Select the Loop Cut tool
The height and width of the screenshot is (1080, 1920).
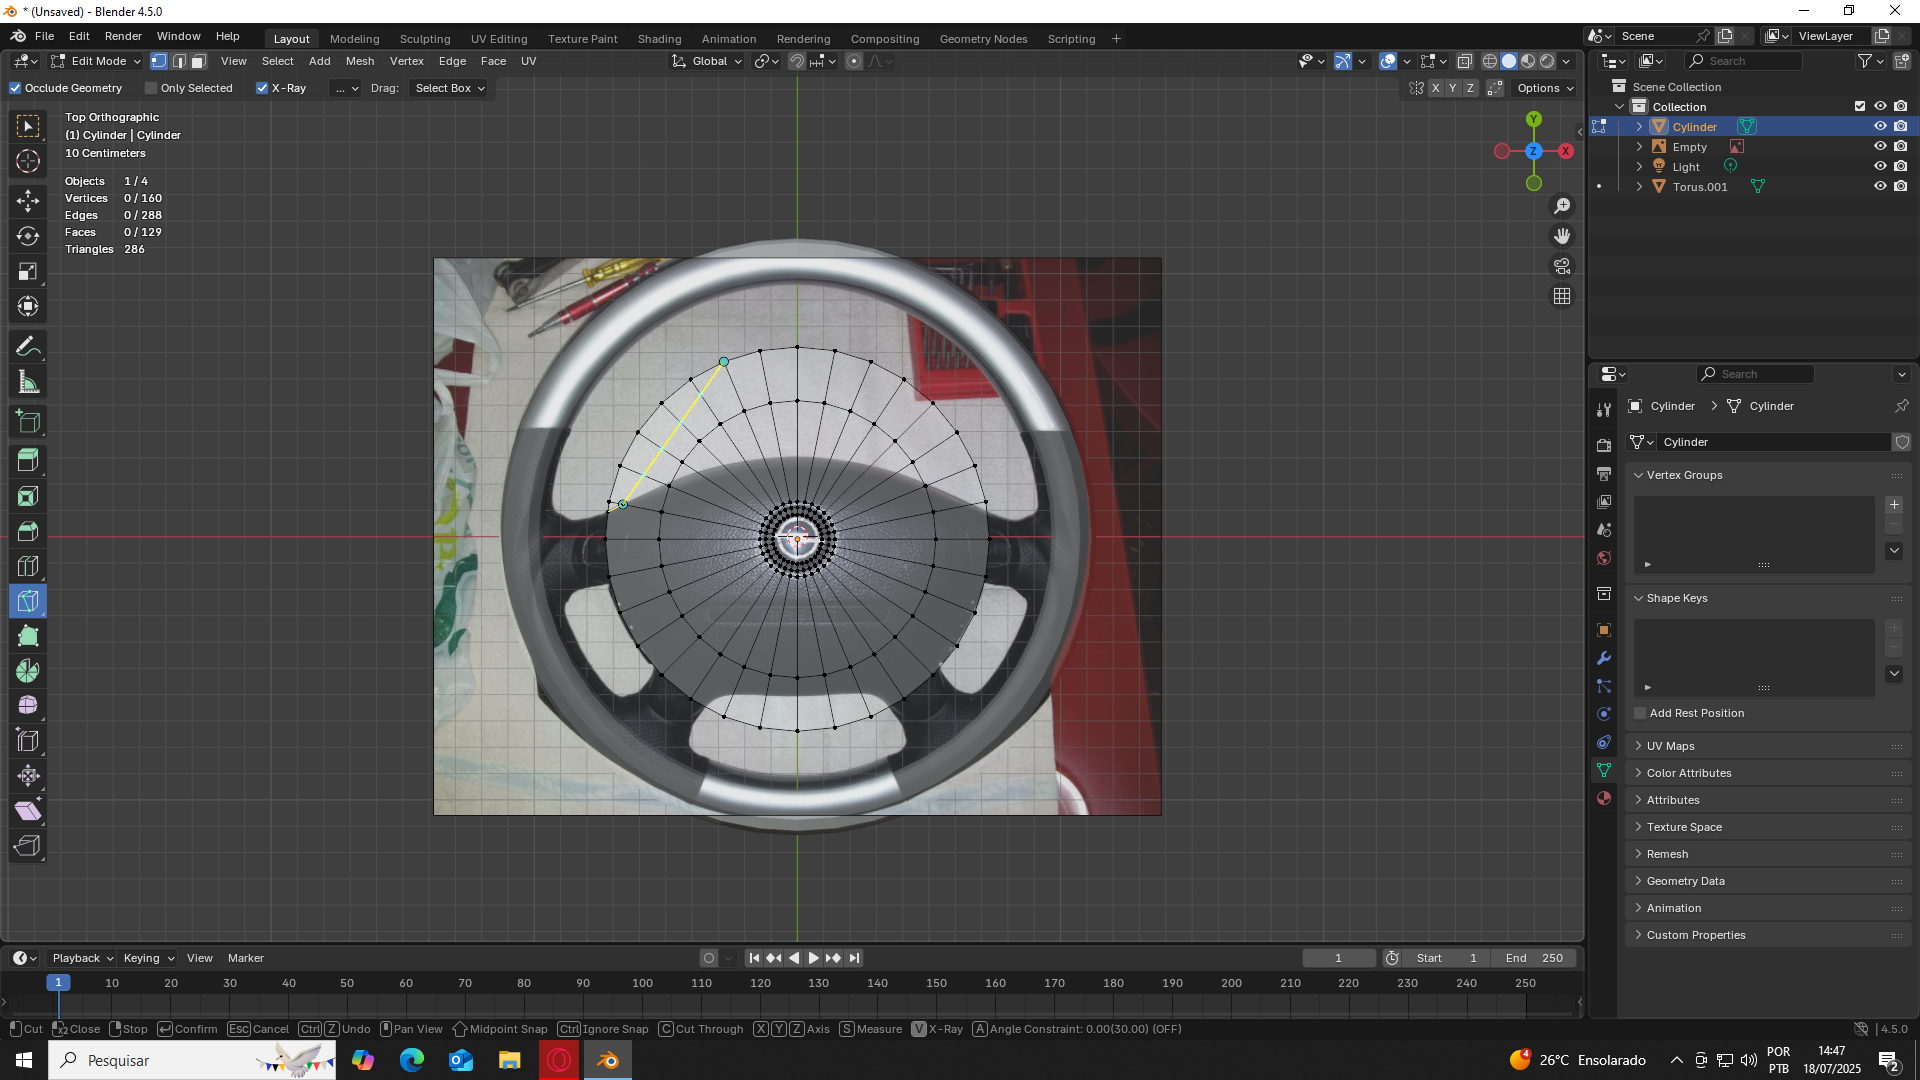pos(28,566)
